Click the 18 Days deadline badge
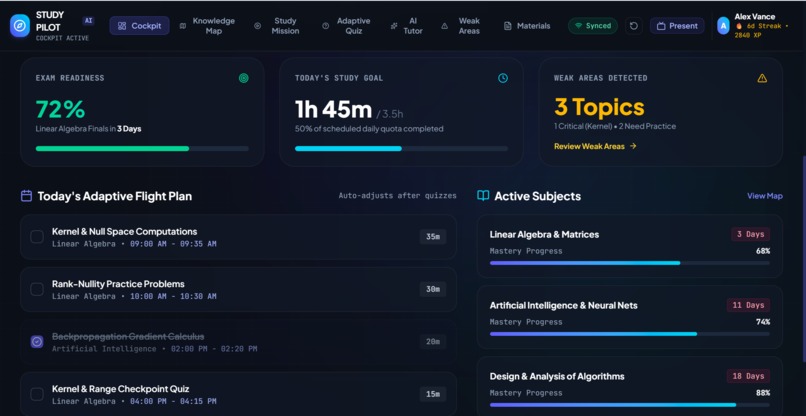806x416 pixels. click(x=748, y=376)
